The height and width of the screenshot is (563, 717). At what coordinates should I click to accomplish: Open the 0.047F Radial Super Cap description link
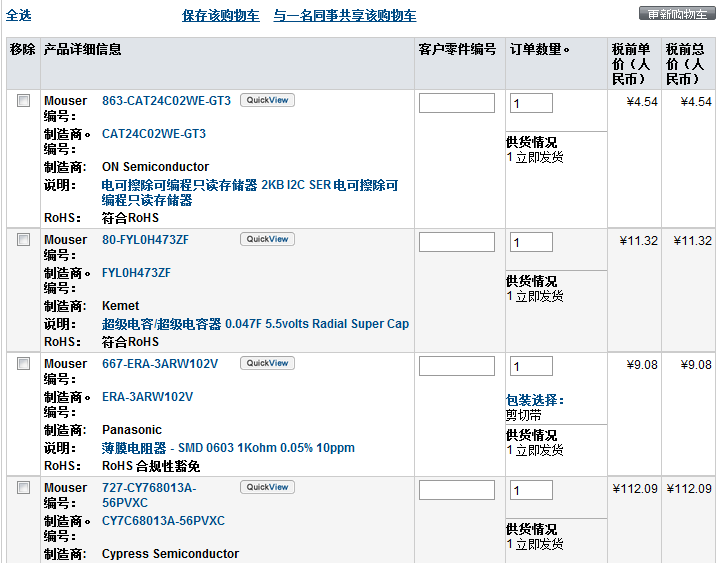(x=255, y=324)
